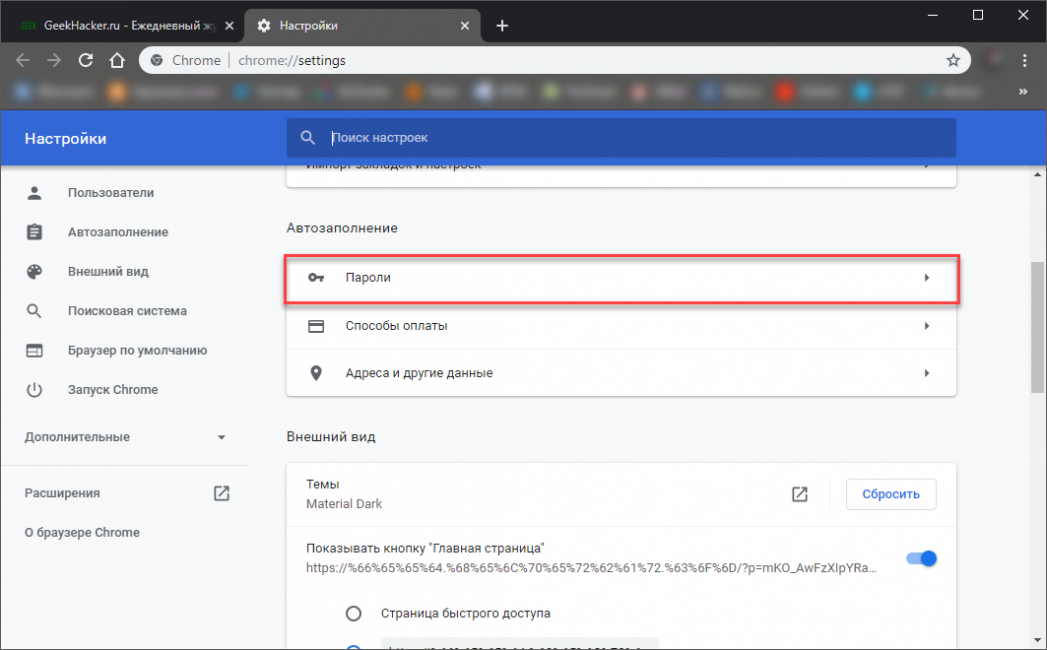Click the home page icon in toolbar
Screen dimensions: 1047x650
tap(117, 60)
